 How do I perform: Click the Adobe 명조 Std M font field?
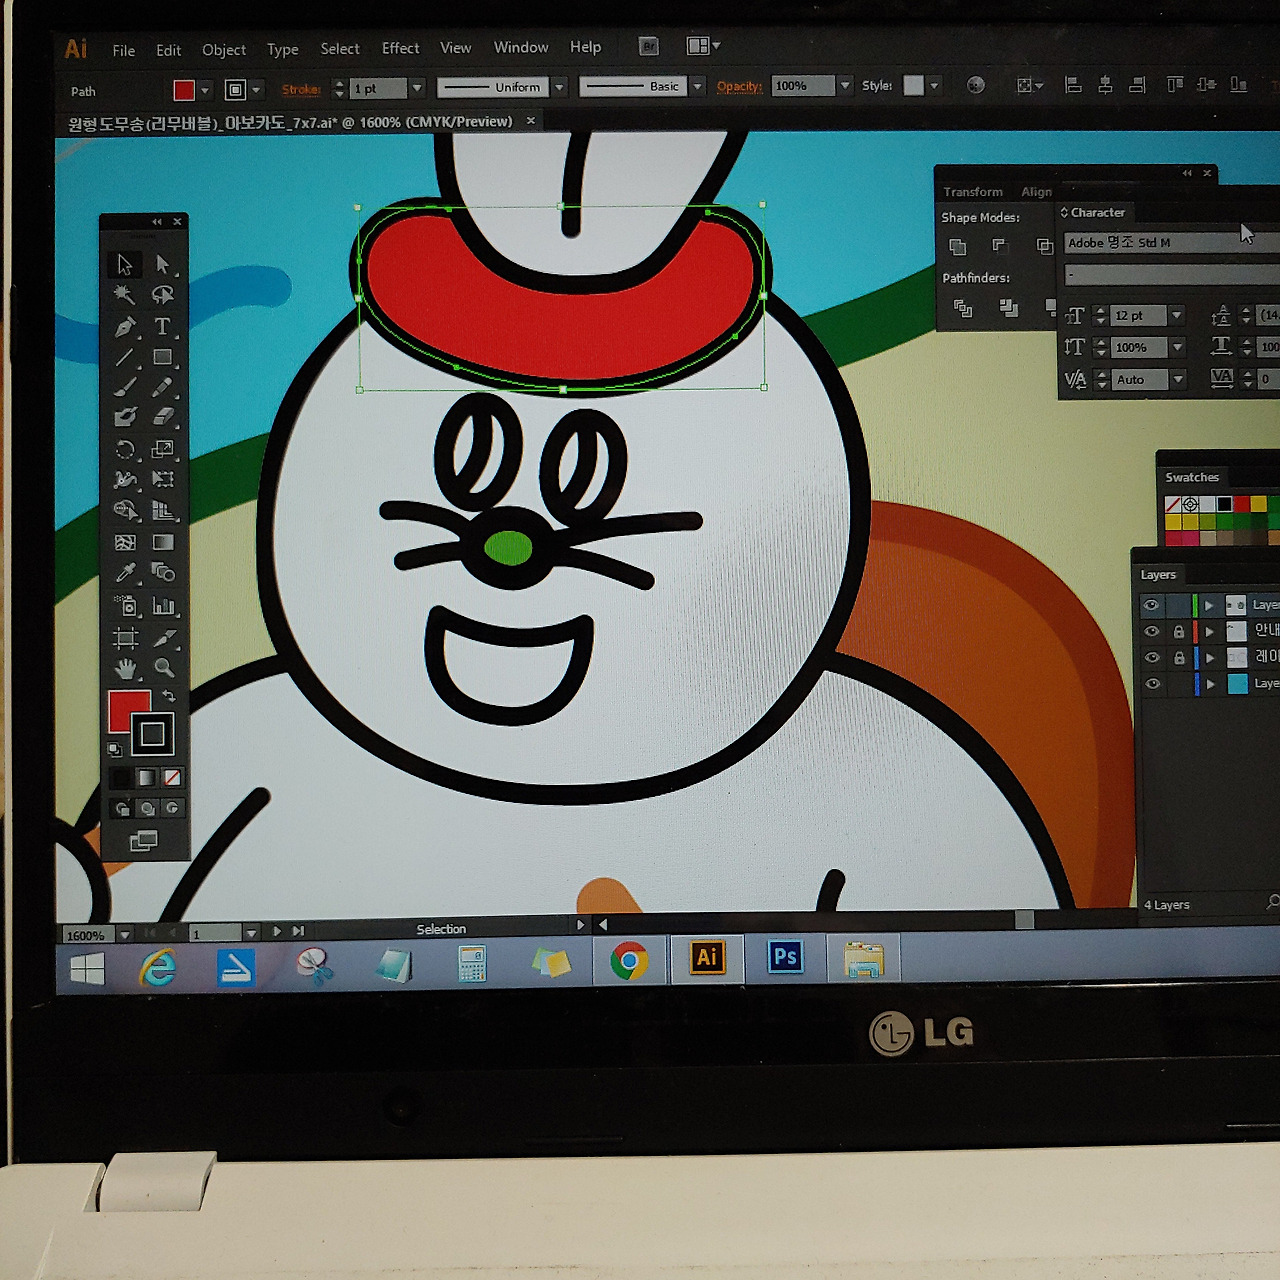pyautogui.click(x=1172, y=243)
